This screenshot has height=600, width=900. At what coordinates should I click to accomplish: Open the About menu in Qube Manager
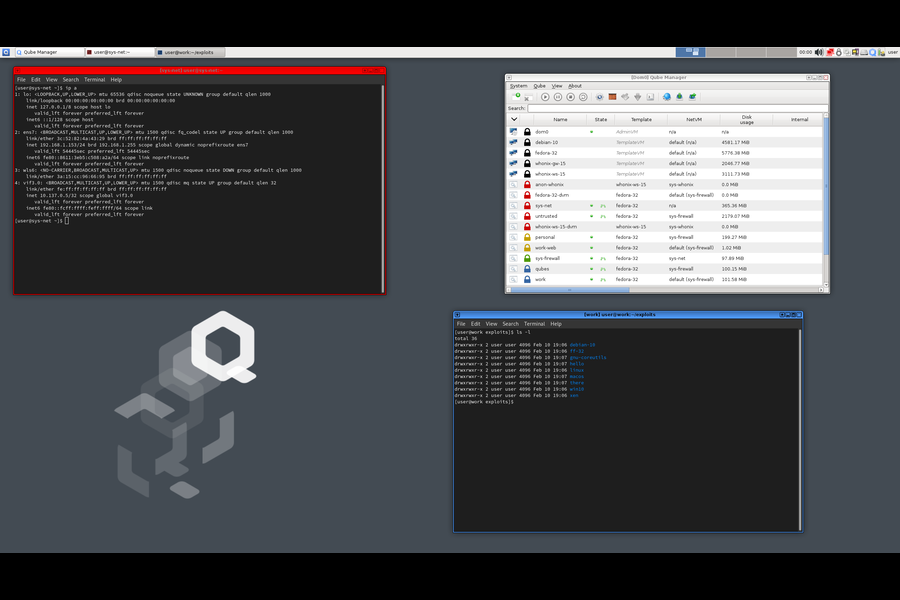[575, 86]
